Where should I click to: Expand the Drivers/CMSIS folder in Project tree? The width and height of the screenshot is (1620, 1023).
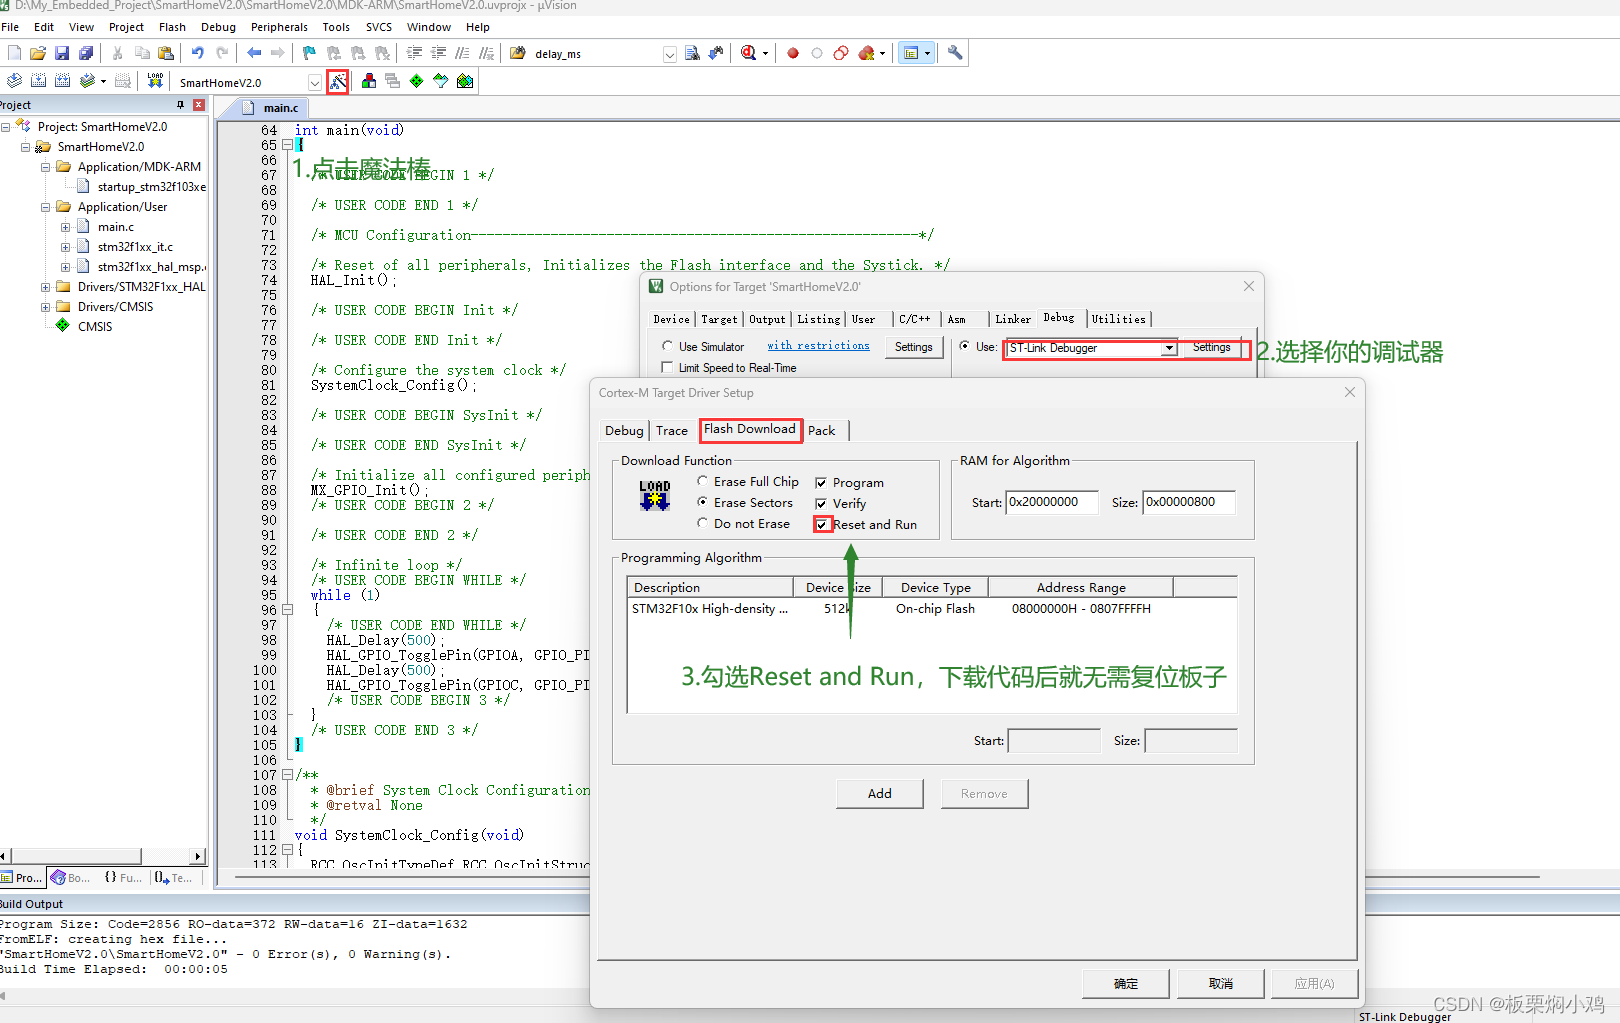coord(46,306)
